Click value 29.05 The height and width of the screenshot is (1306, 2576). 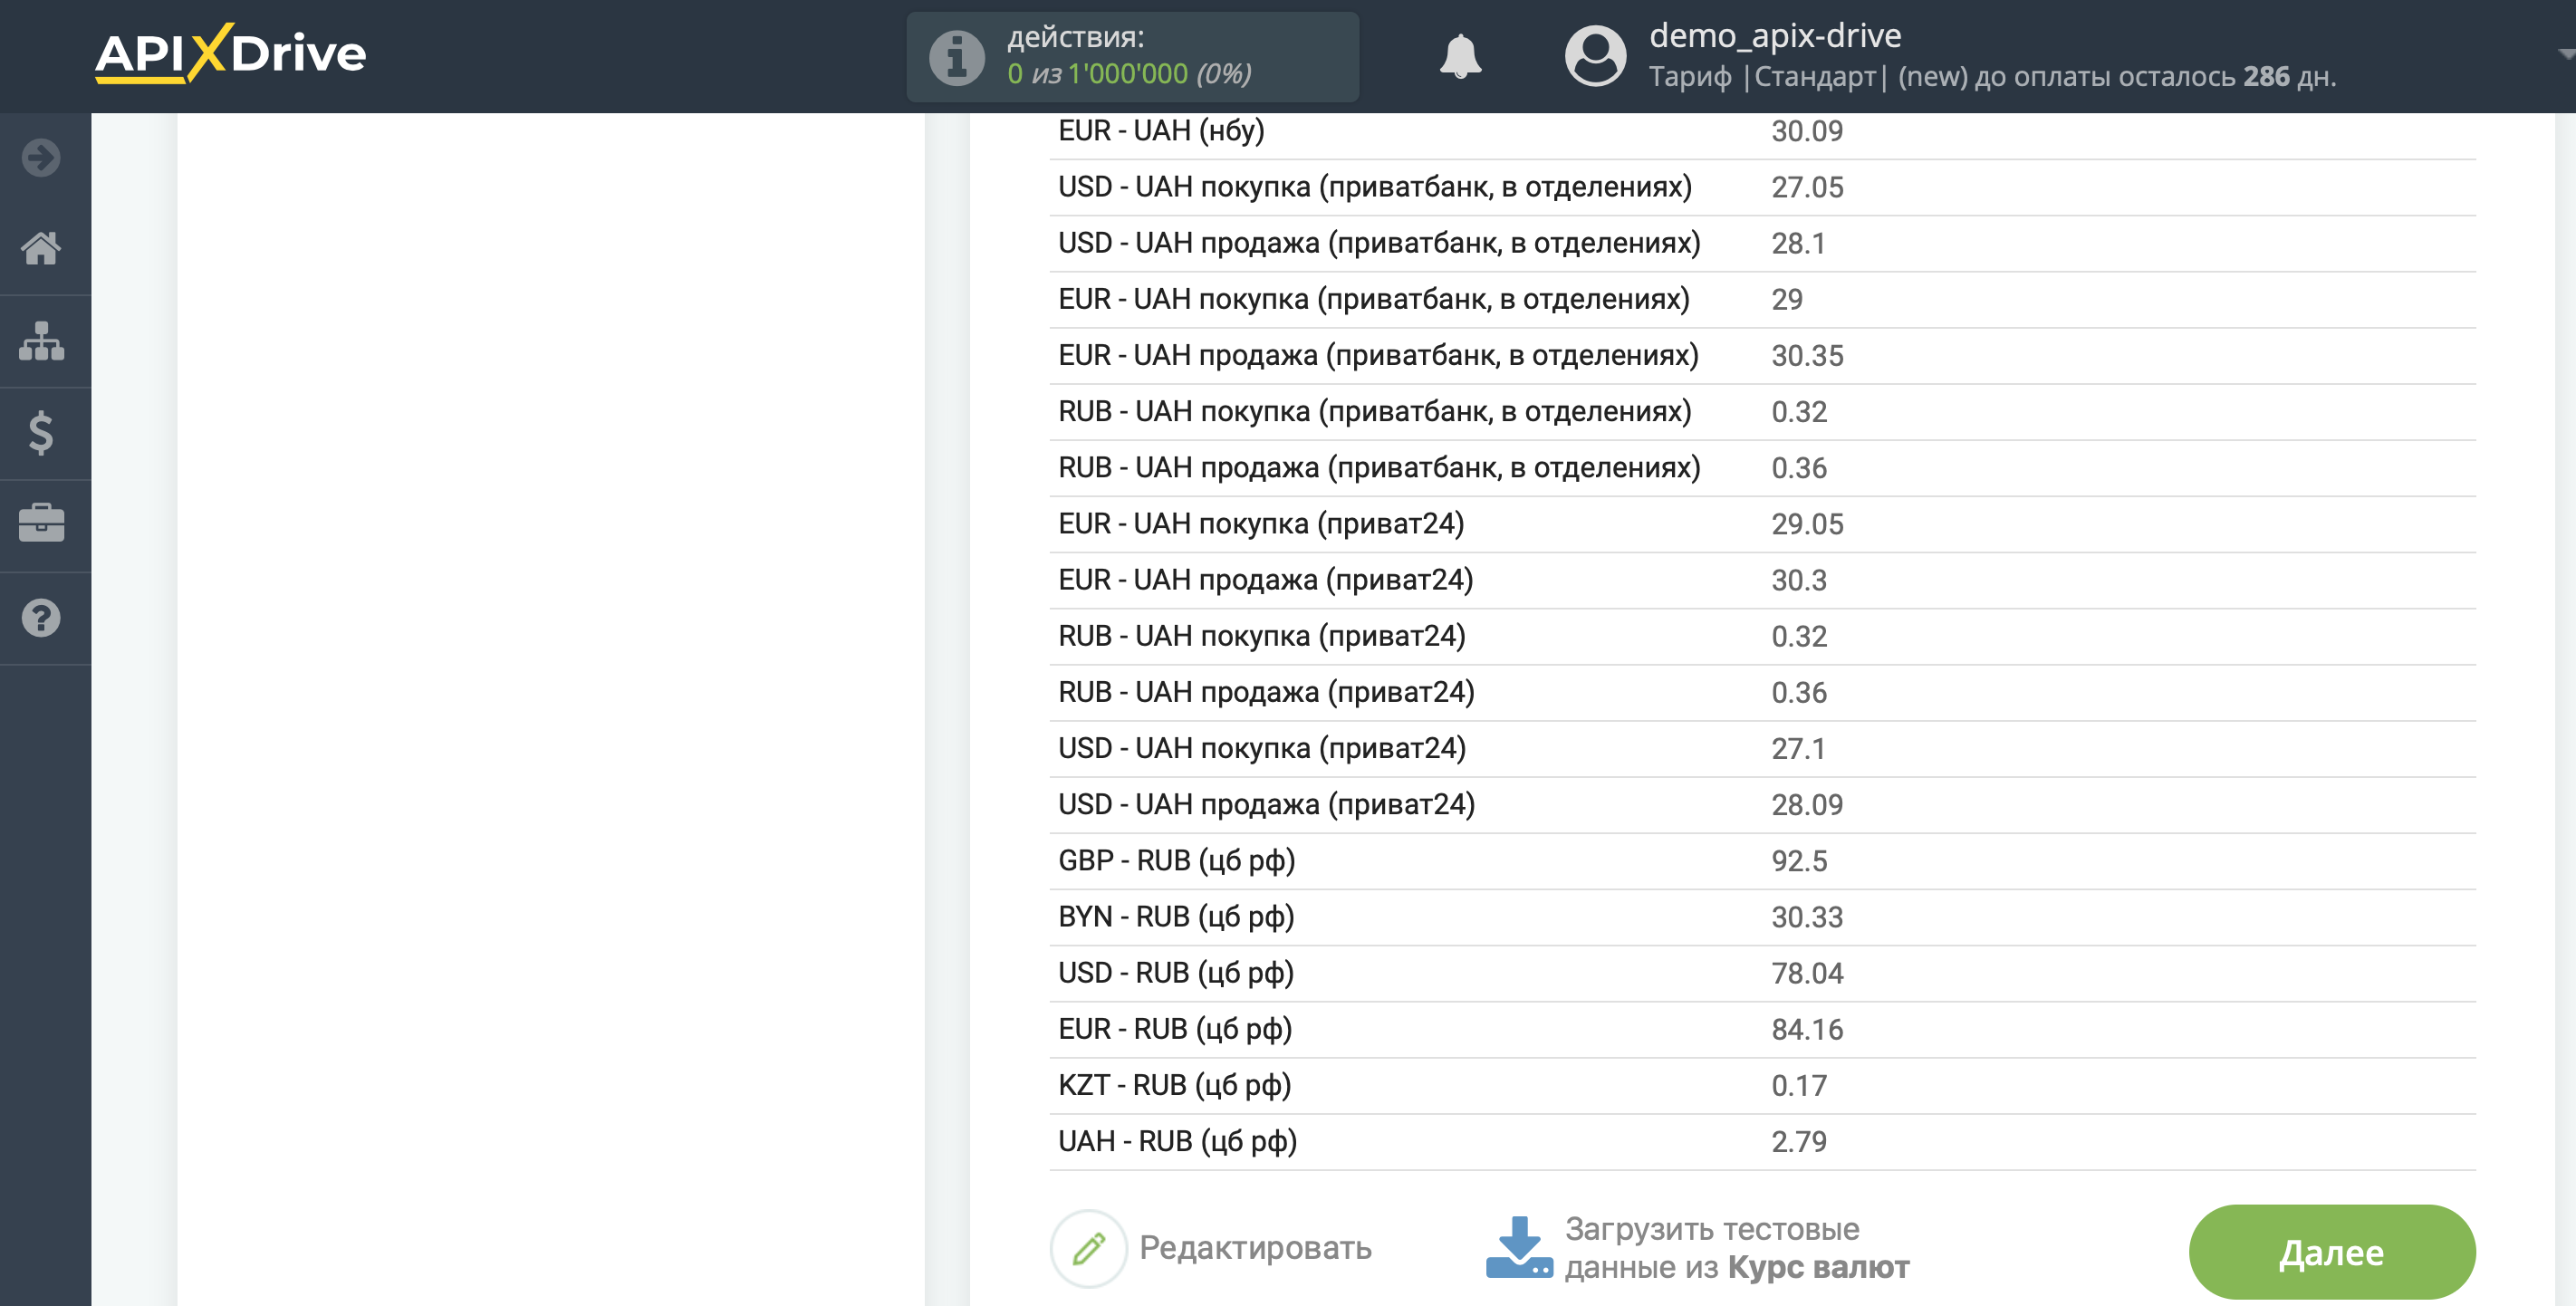click(1807, 524)
